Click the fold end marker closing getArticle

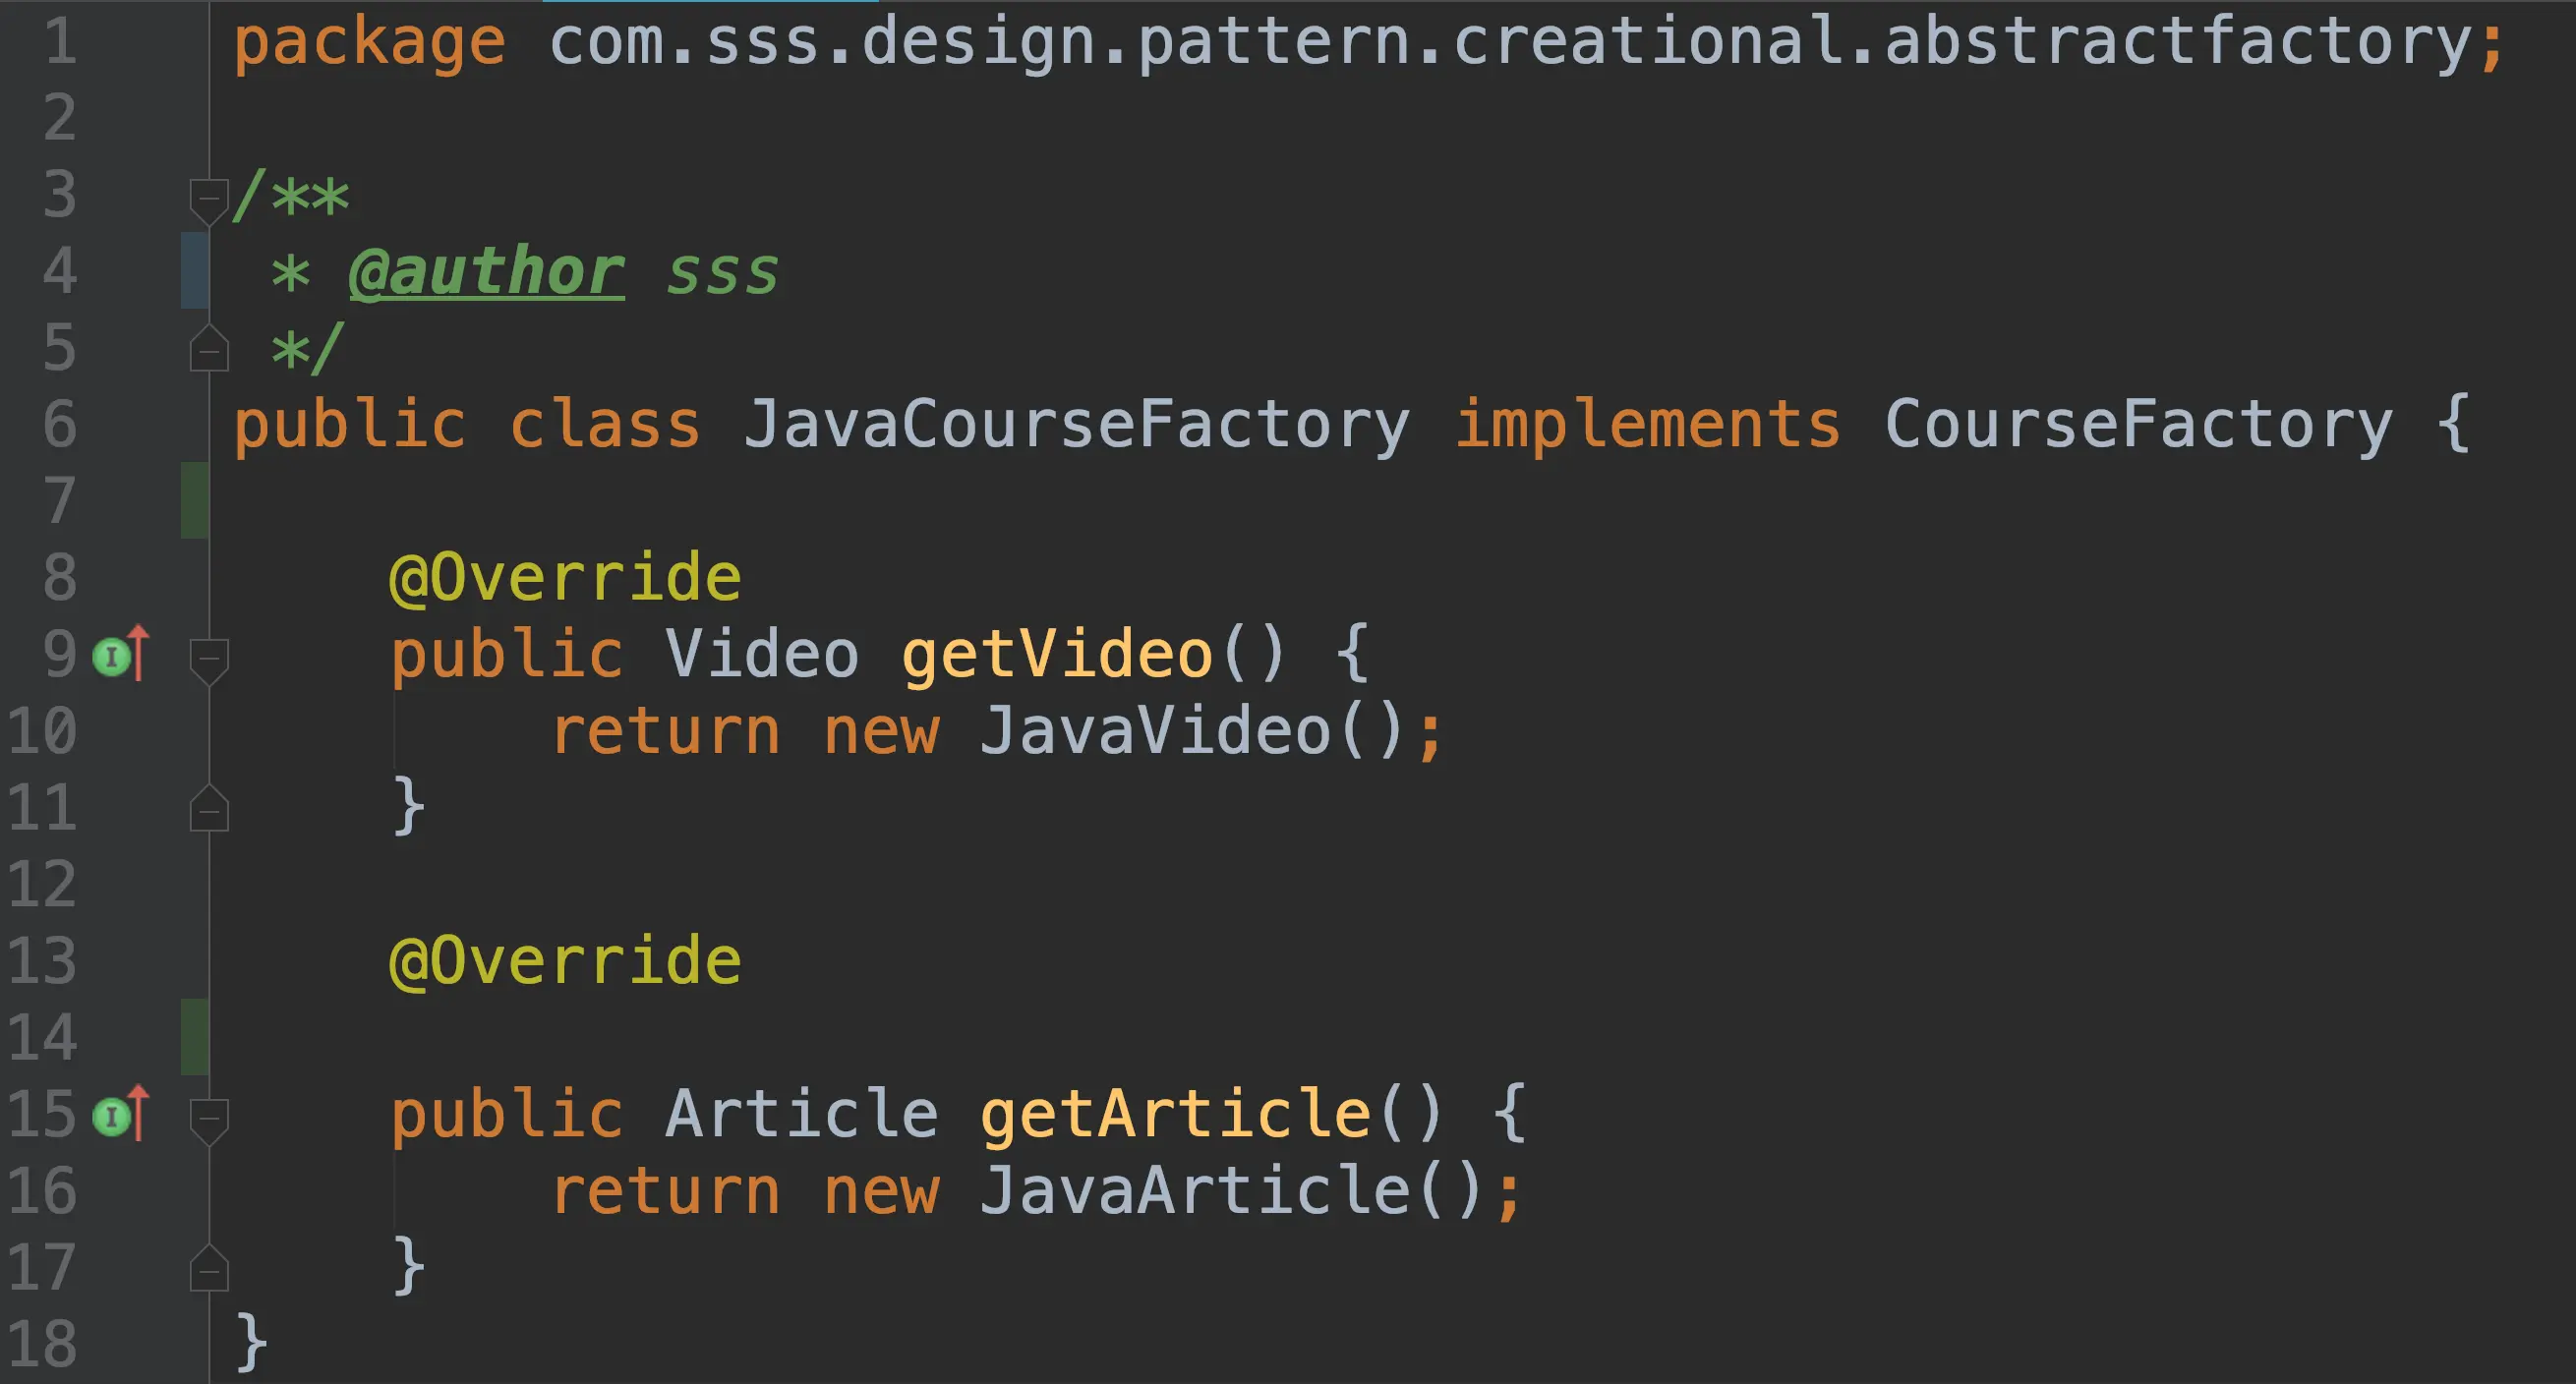tap(209, 1268)
